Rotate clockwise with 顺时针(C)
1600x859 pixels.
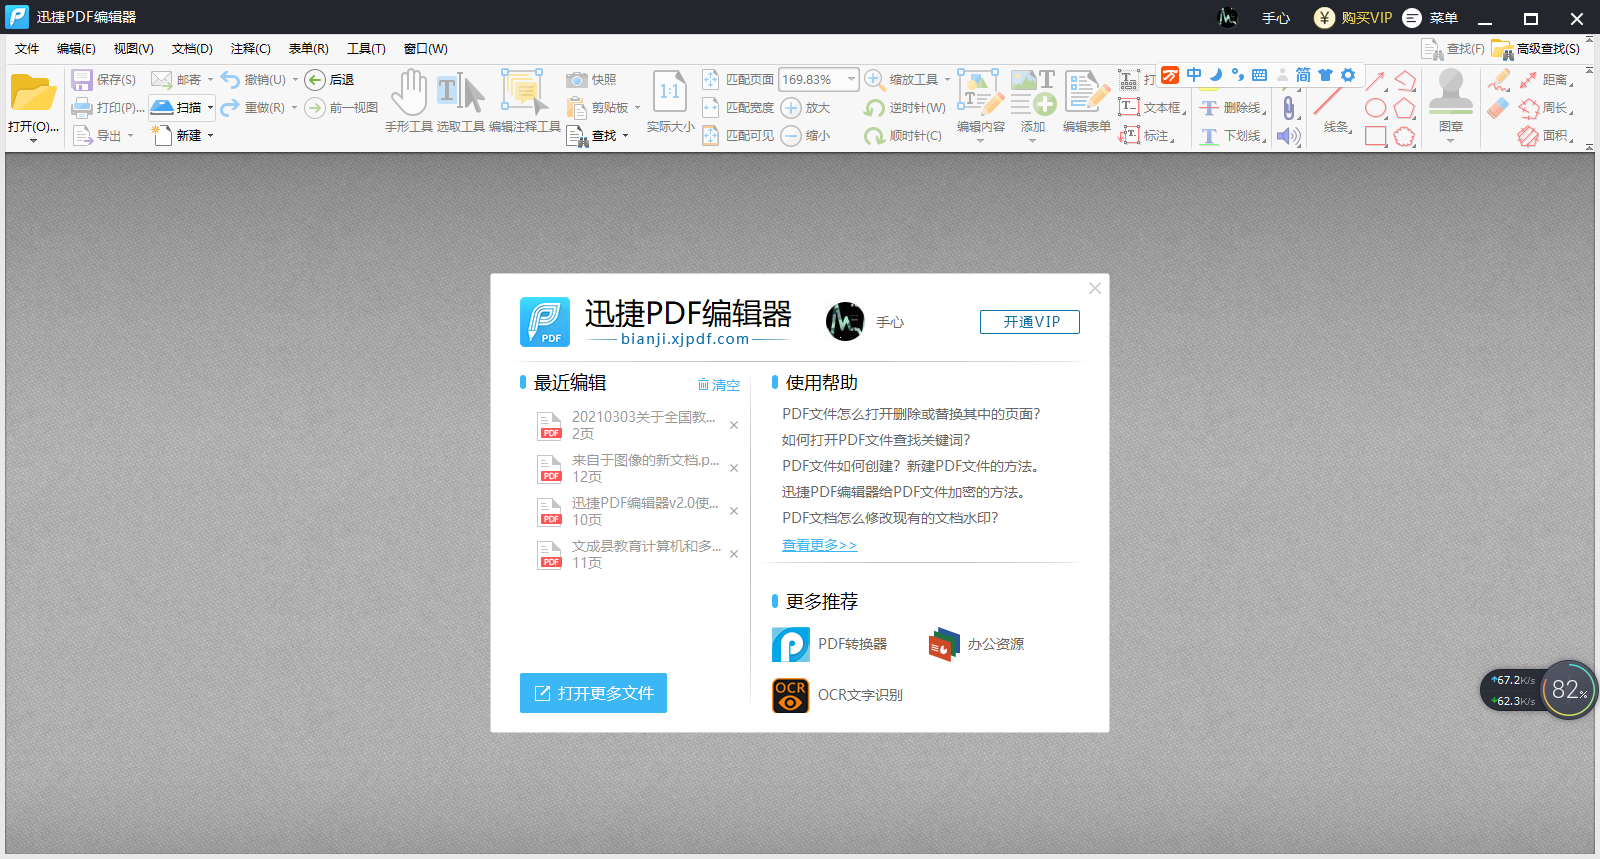[903, 136]
